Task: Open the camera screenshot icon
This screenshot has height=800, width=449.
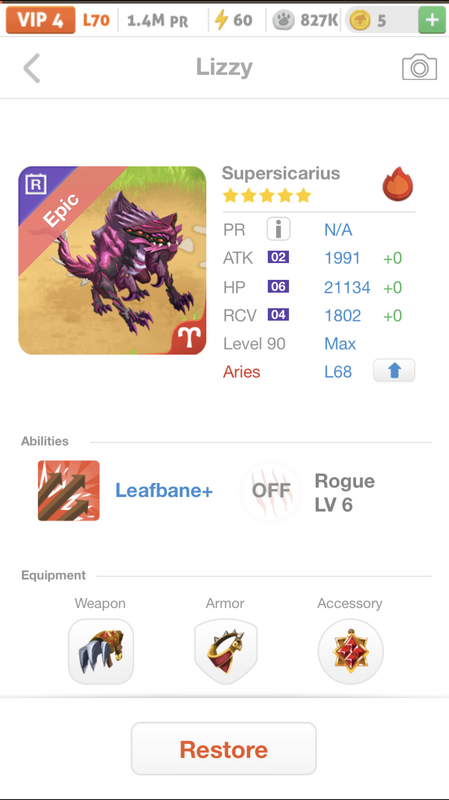Action: [x=419, y=68]
